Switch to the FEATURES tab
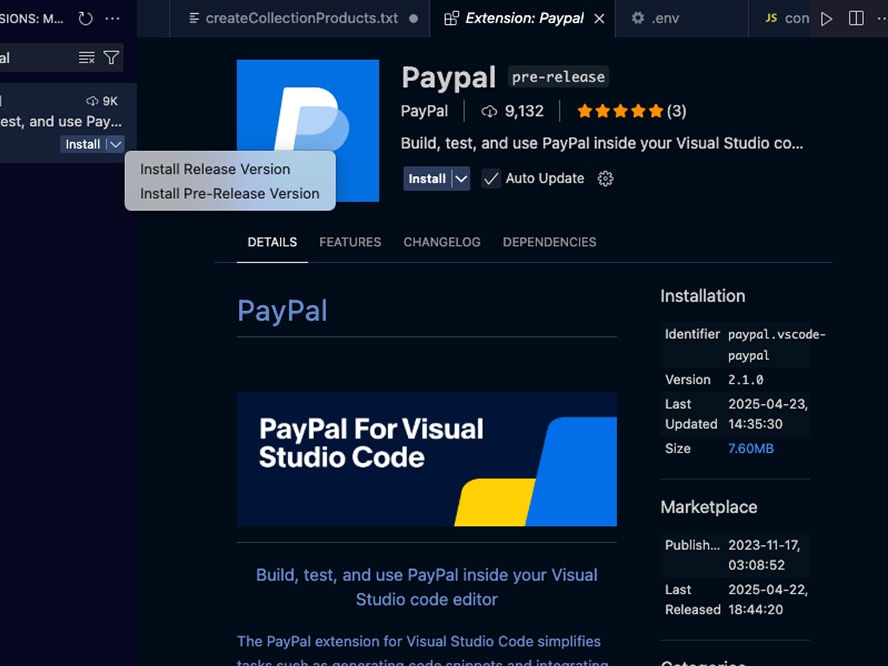The image size is (888, 666). tap(350, 242)
